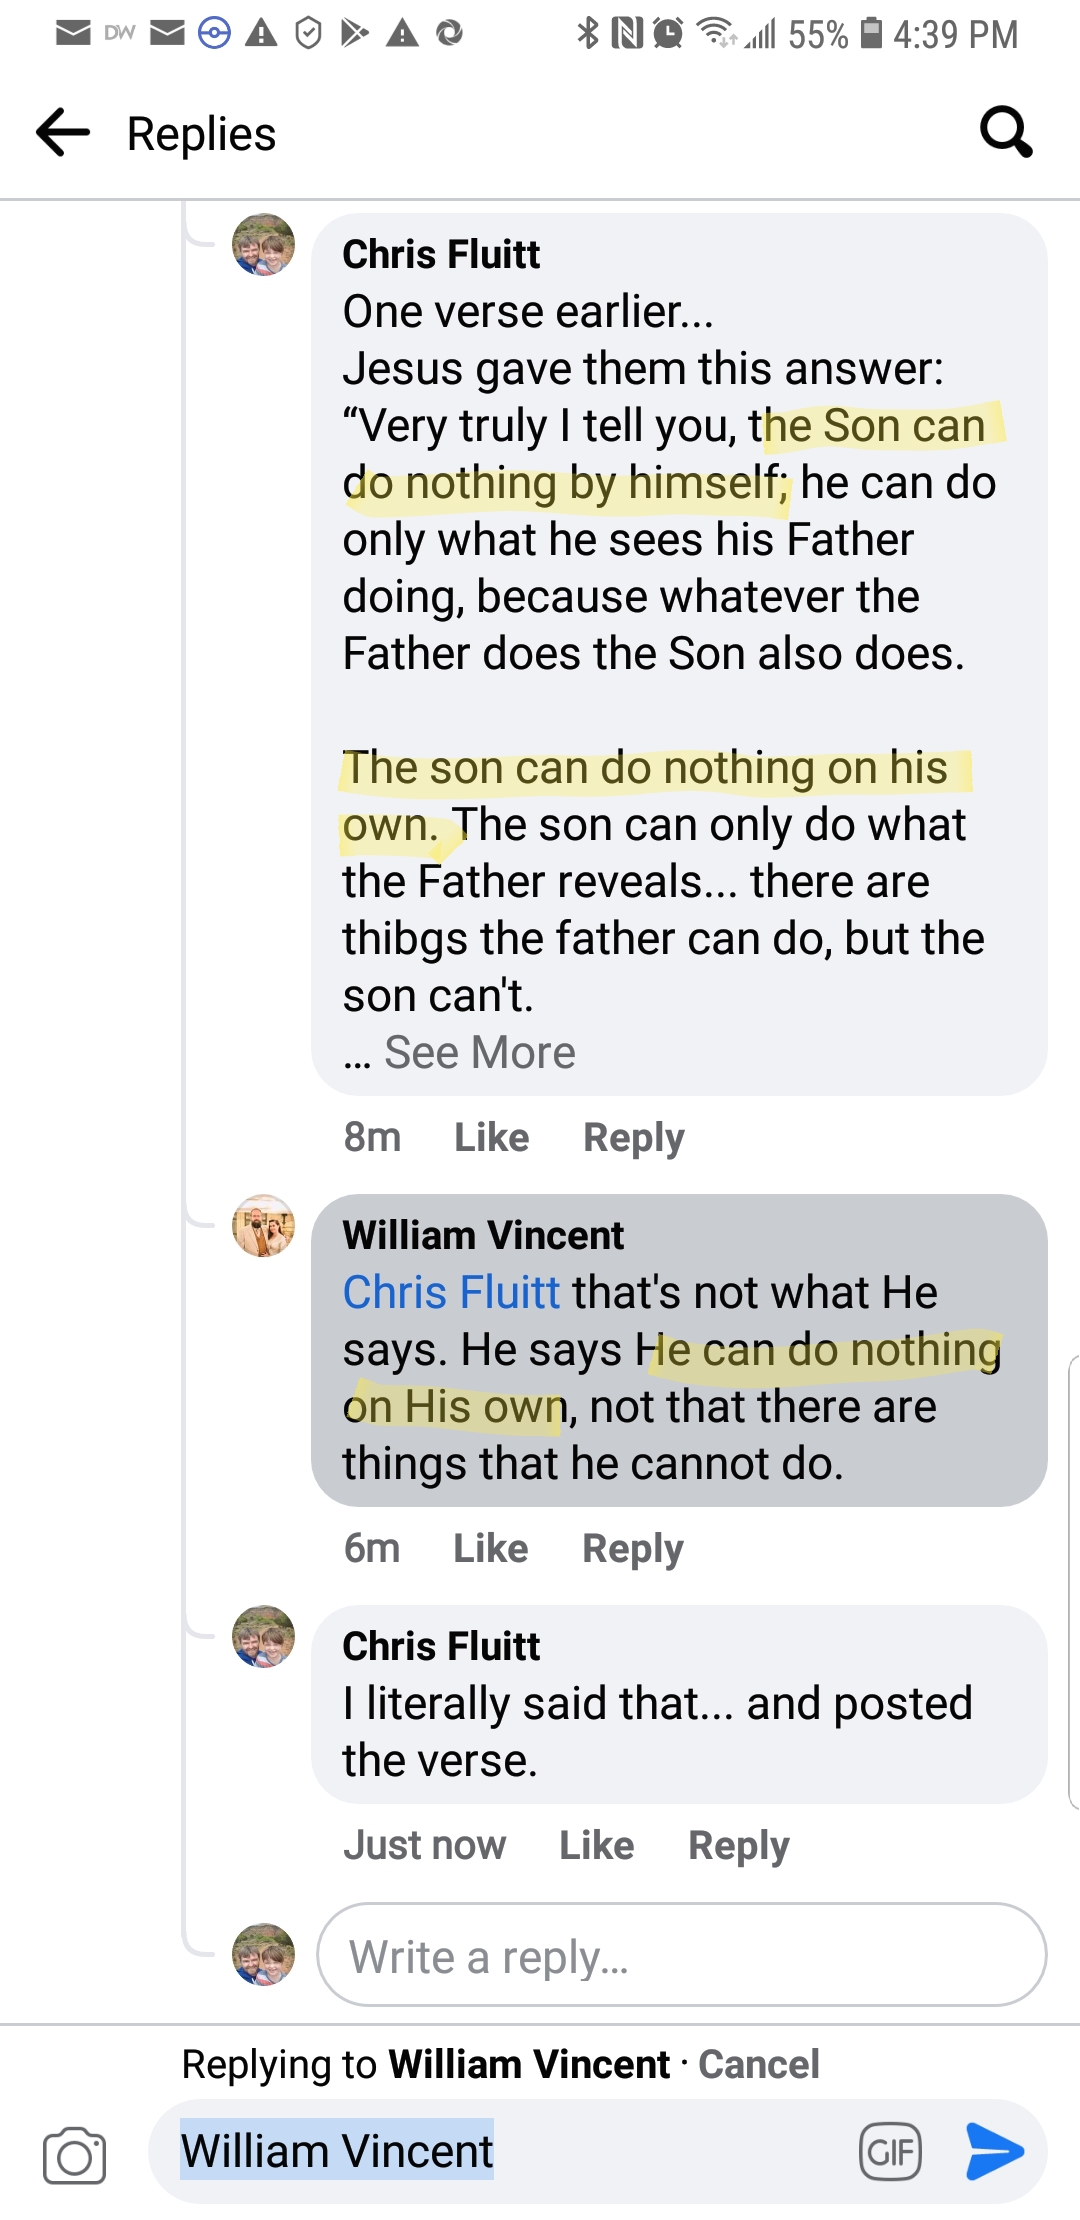
Task: Open search with the magnifying glass icon
Action: (1005, 132)
